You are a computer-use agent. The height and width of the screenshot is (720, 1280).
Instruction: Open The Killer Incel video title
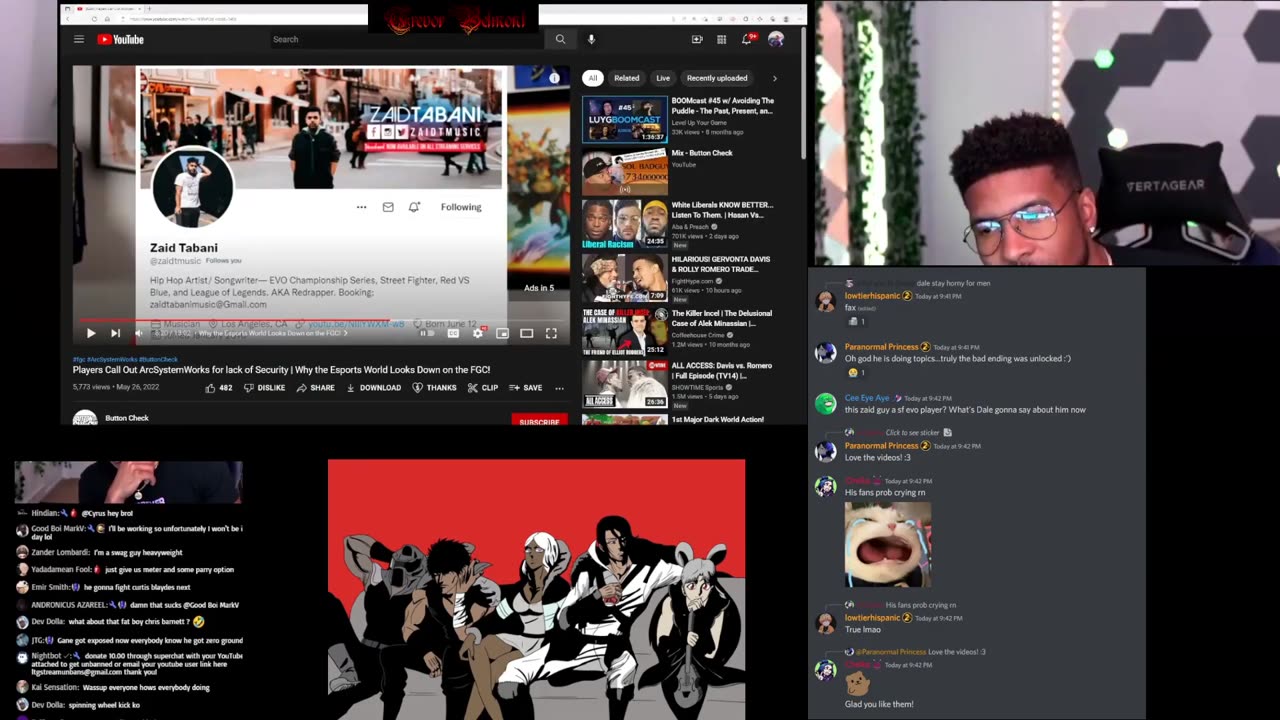pyautogui.click(x=722, y=318)
